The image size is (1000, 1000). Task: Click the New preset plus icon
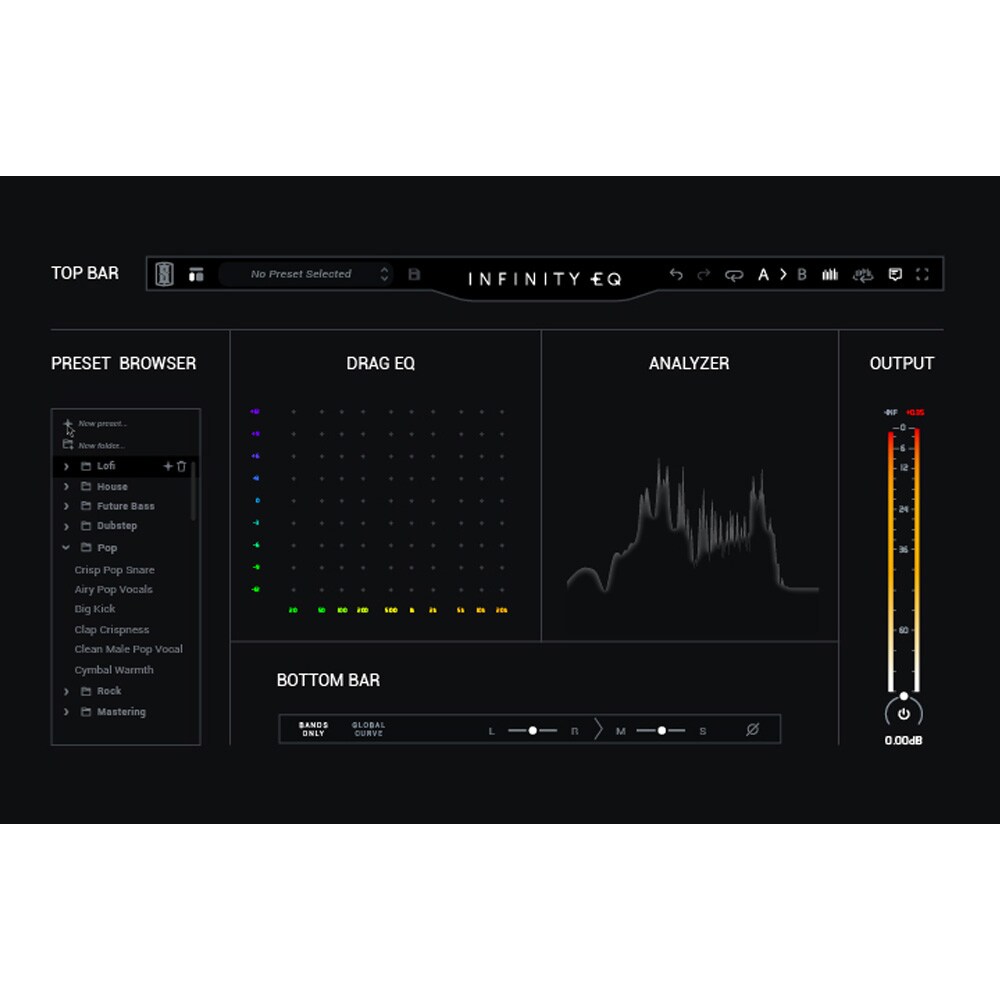click(68, 423)
